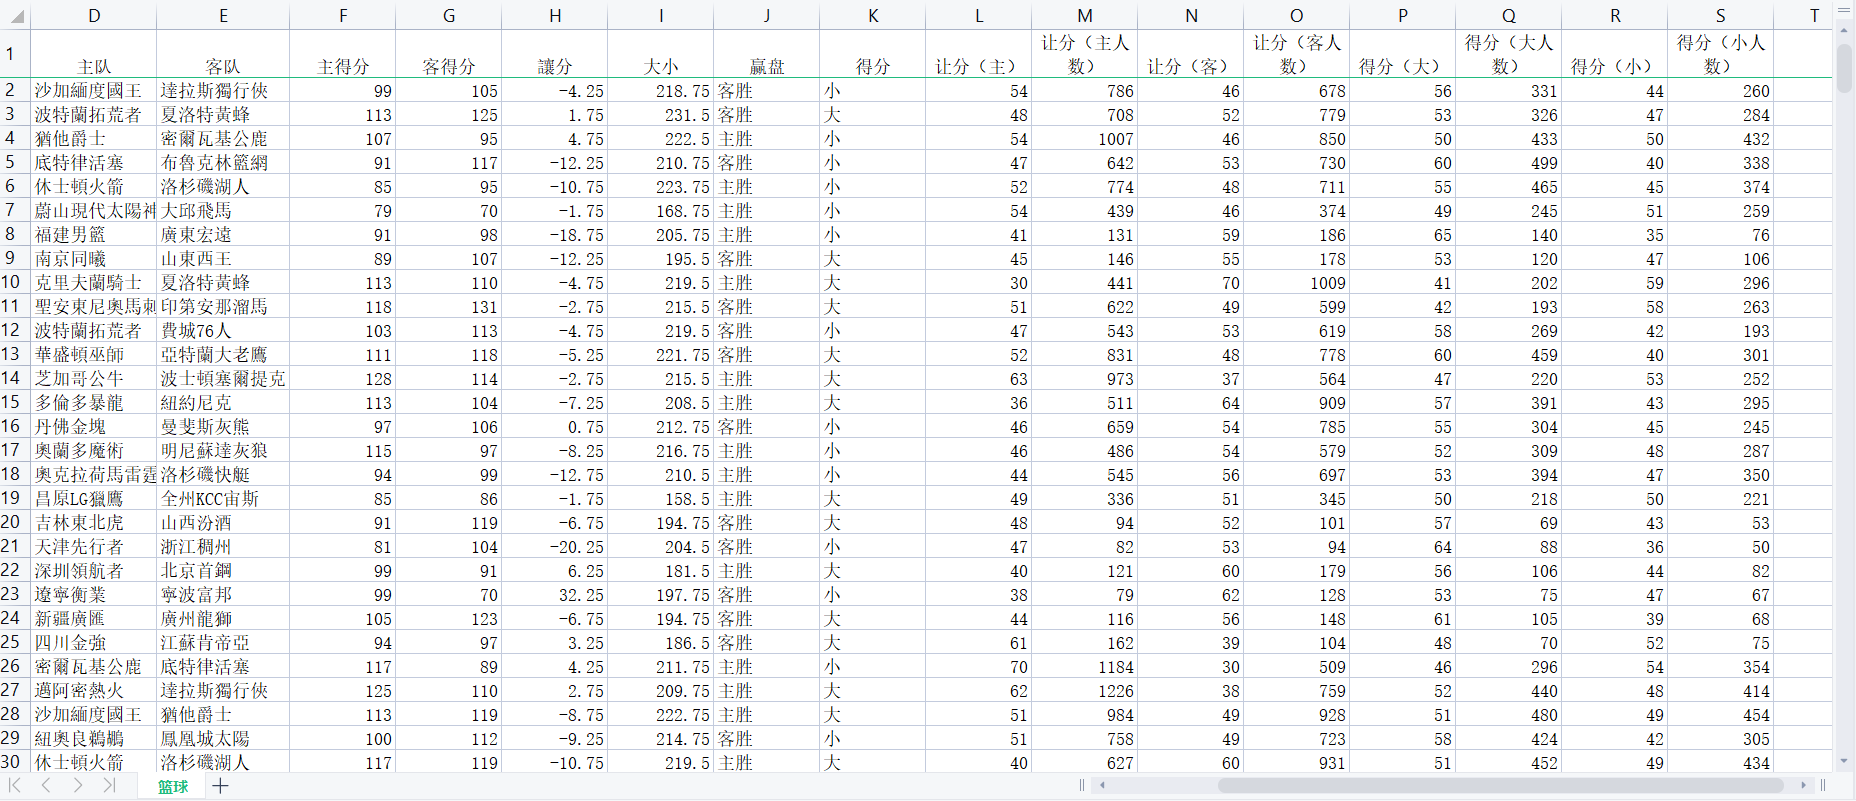
Task: Click the 大小 header cell
Action: 661,54
